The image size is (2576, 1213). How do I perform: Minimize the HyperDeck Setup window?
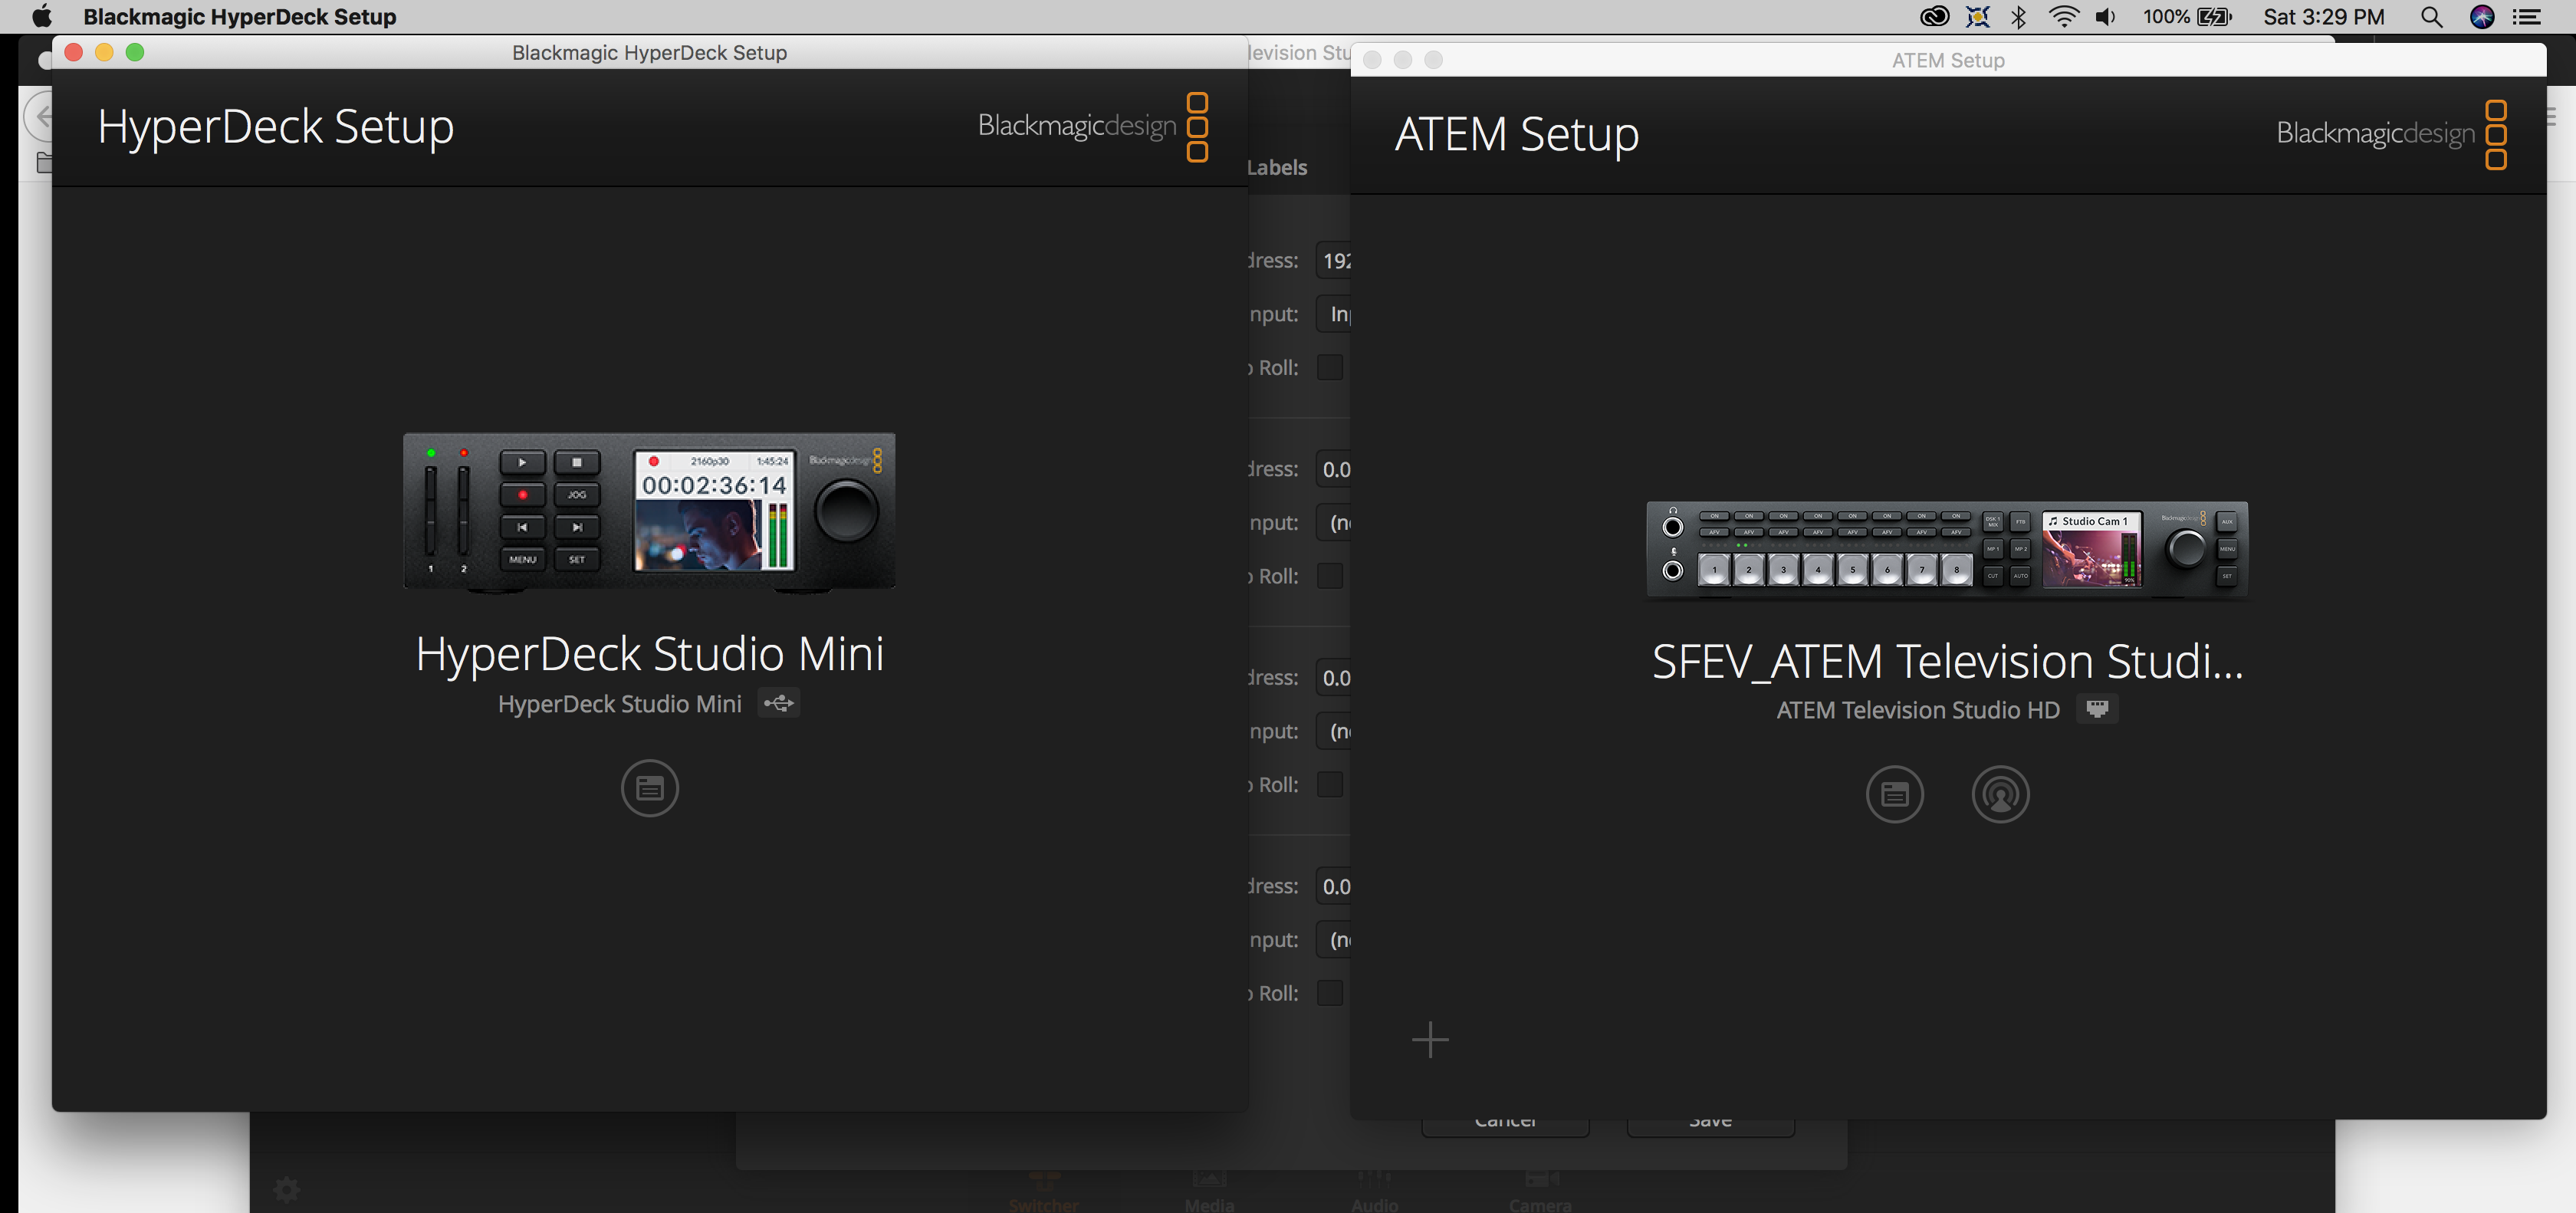coord(104,52)
